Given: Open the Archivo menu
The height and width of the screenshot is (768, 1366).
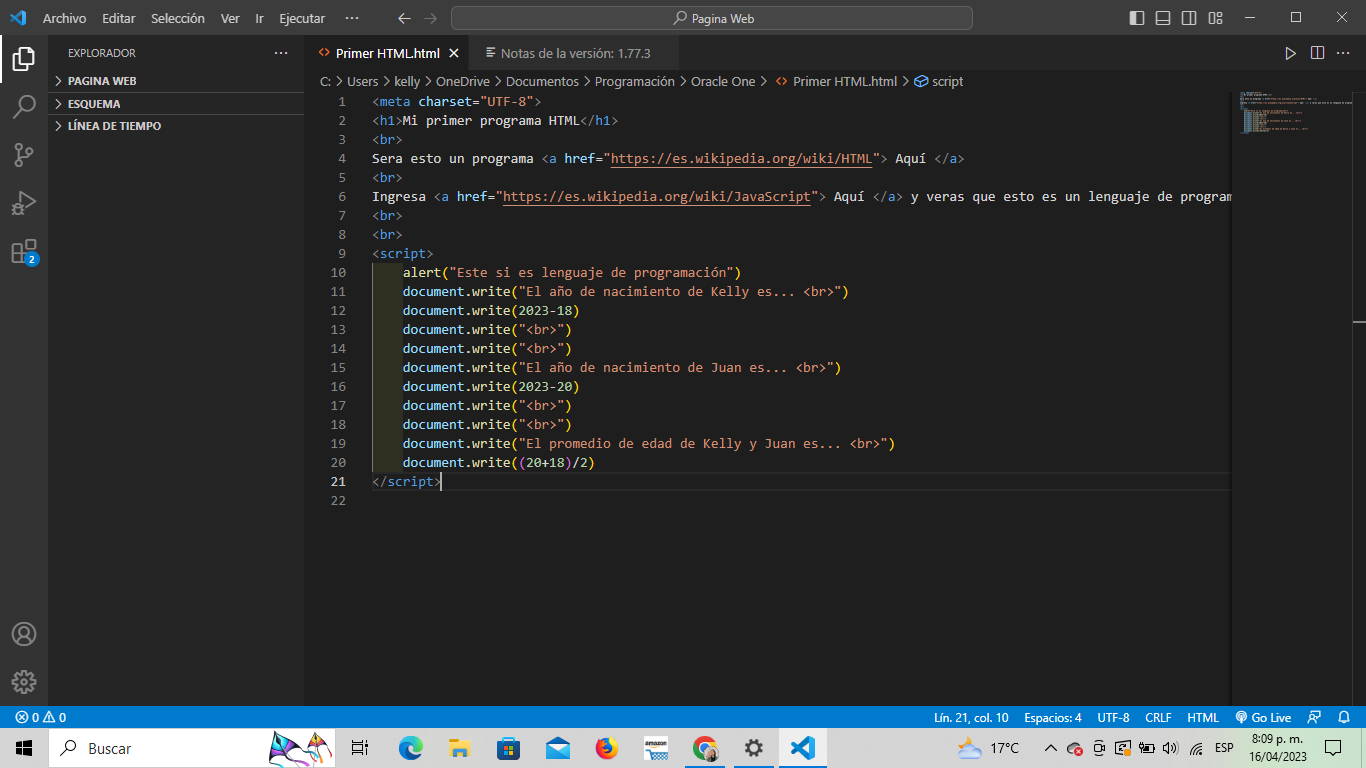Looking at the screenshot, I should (64, 18).
